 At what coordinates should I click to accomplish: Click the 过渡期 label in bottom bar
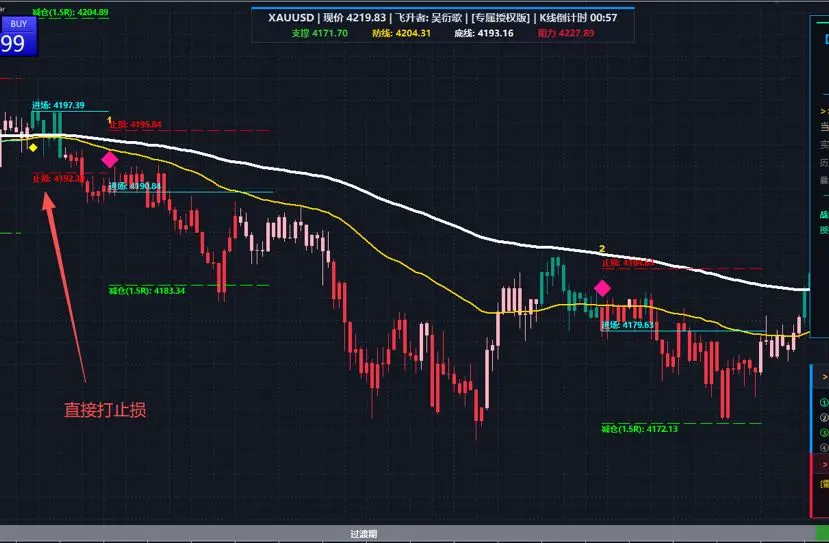pyautogui.click(x=364, y=534)
